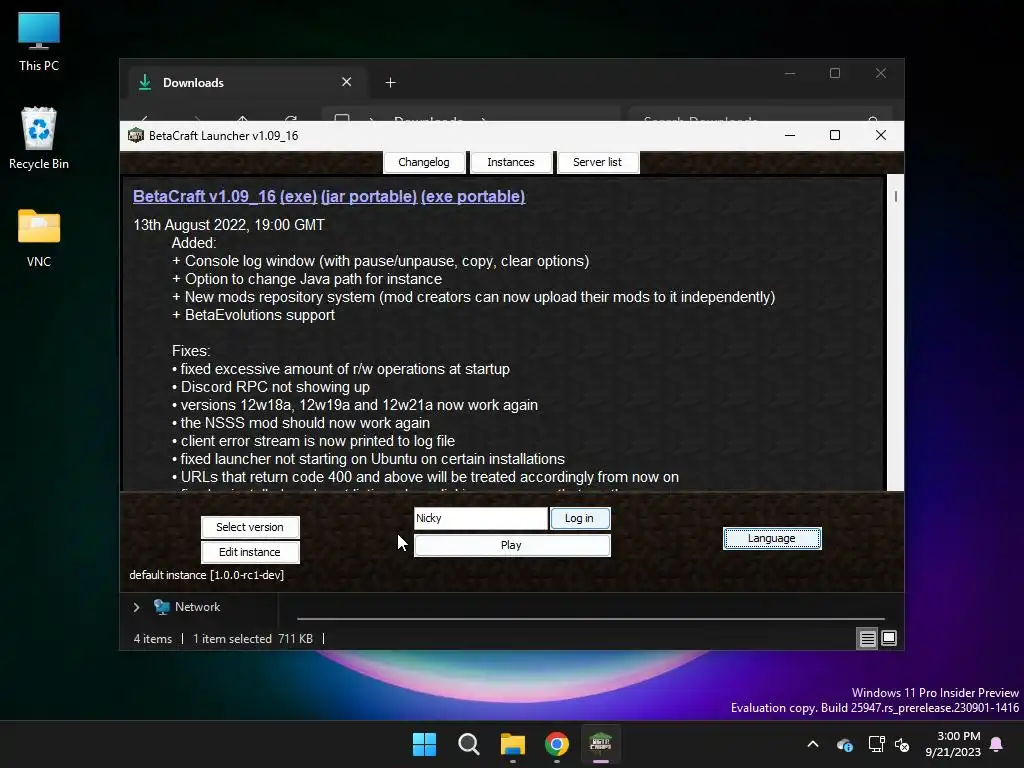Select the VNC folder on desktop
This screenshot has width=1024, height=768.
[39, 238]
